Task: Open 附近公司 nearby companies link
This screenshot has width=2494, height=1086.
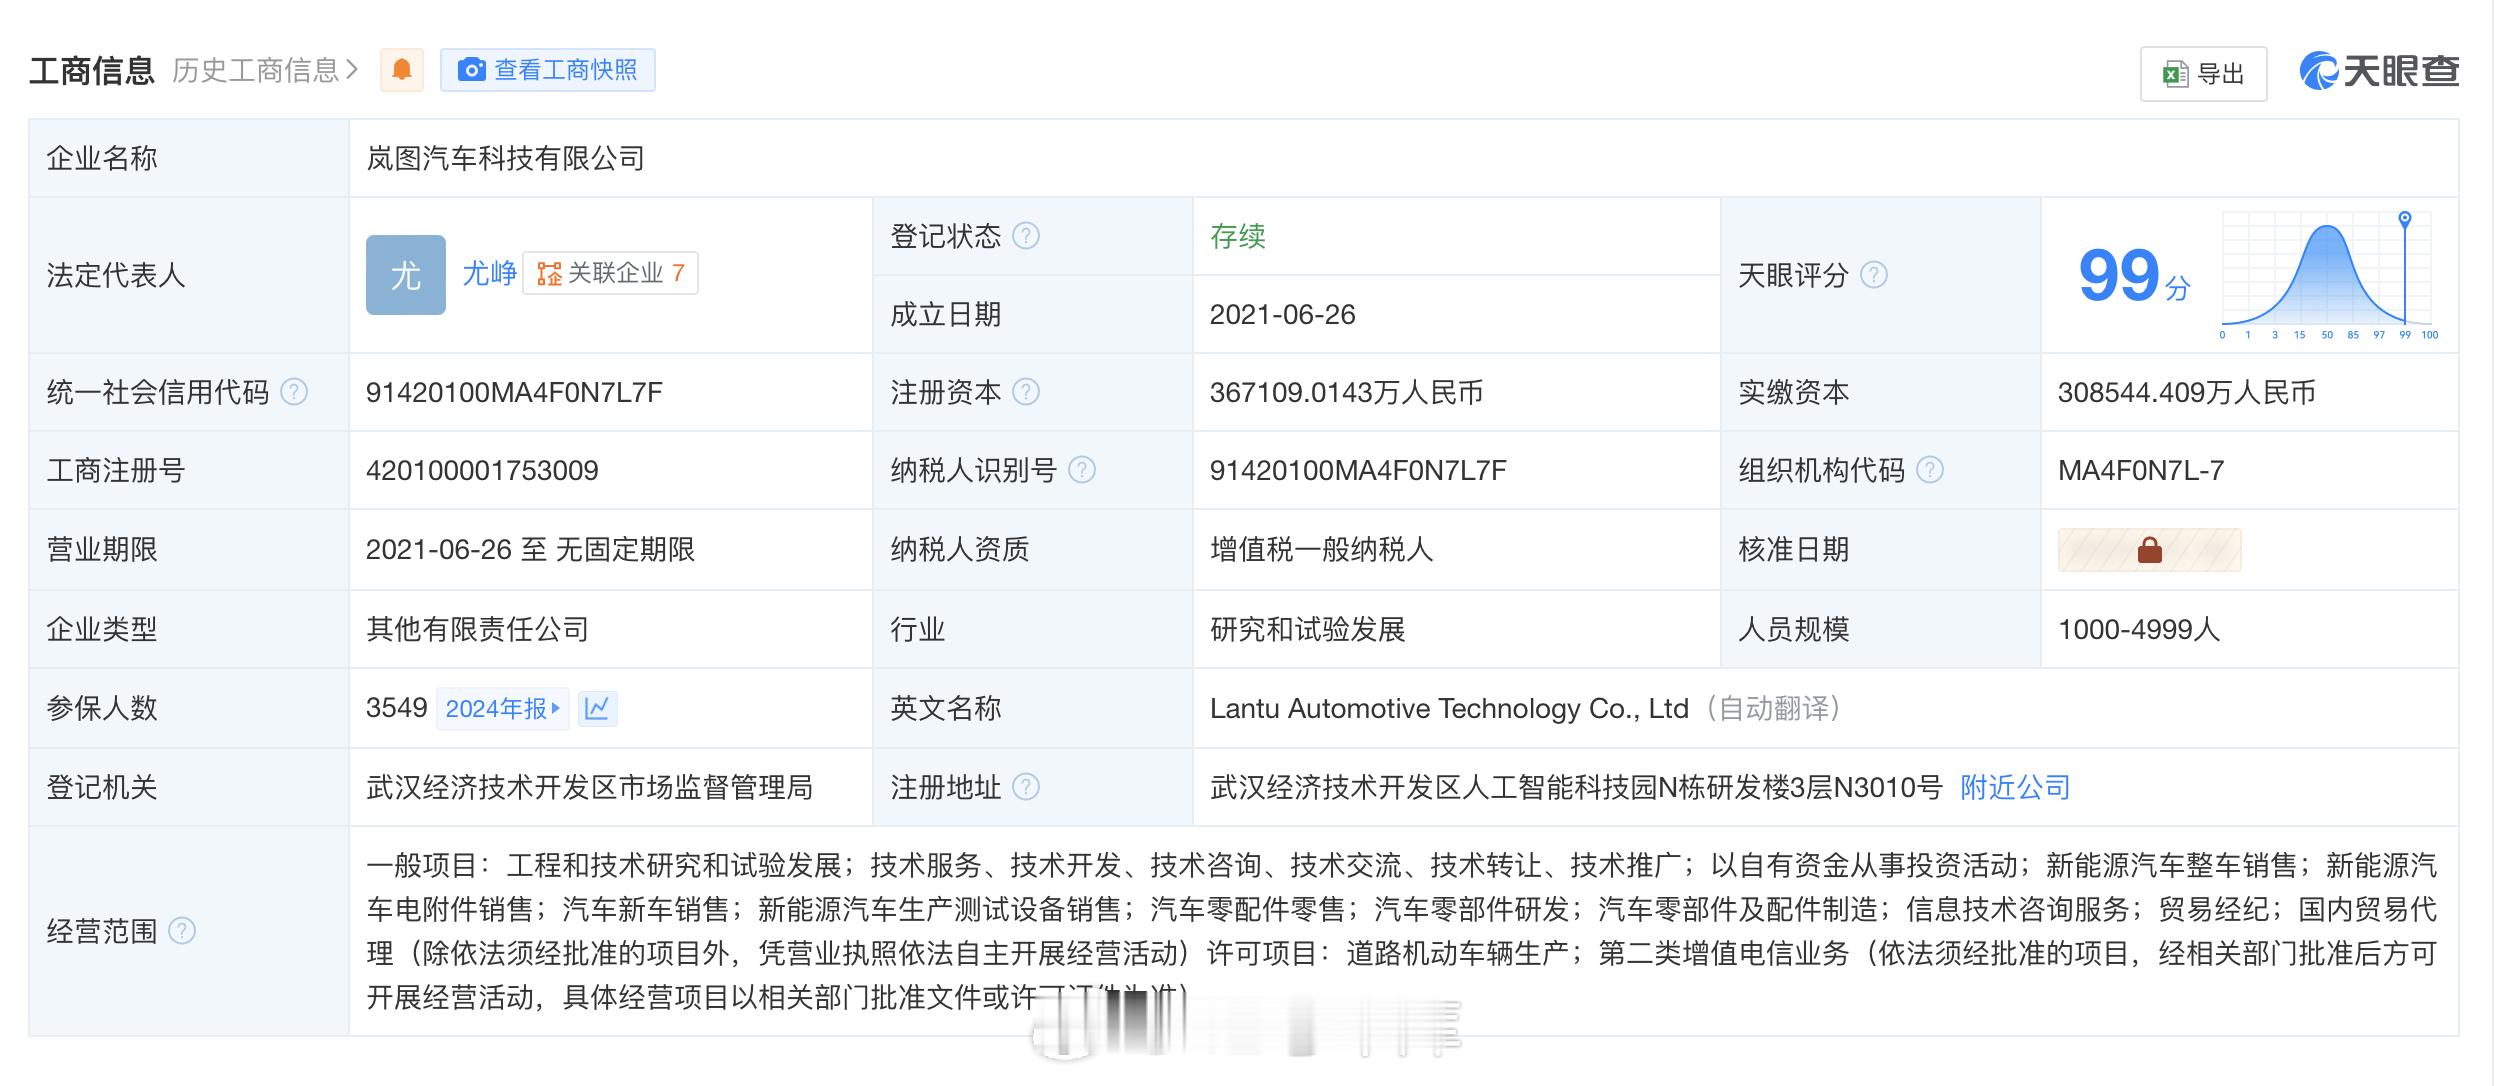Action: (2014, 787)
